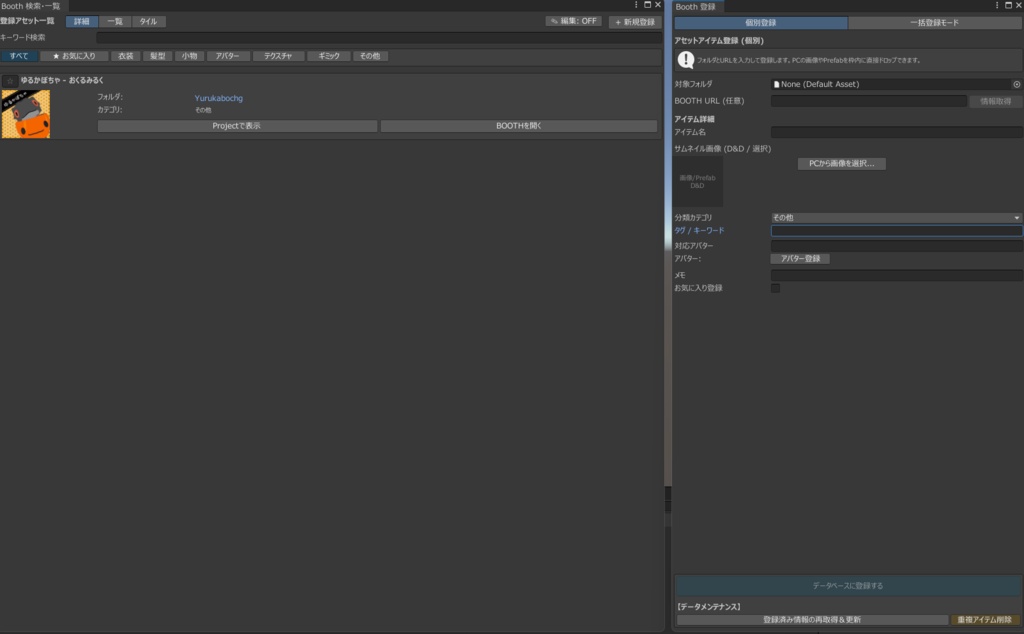Open Booth 検索・一覧 window options menu
Viewport: 1024px width, 634px height.
(636, 5)
